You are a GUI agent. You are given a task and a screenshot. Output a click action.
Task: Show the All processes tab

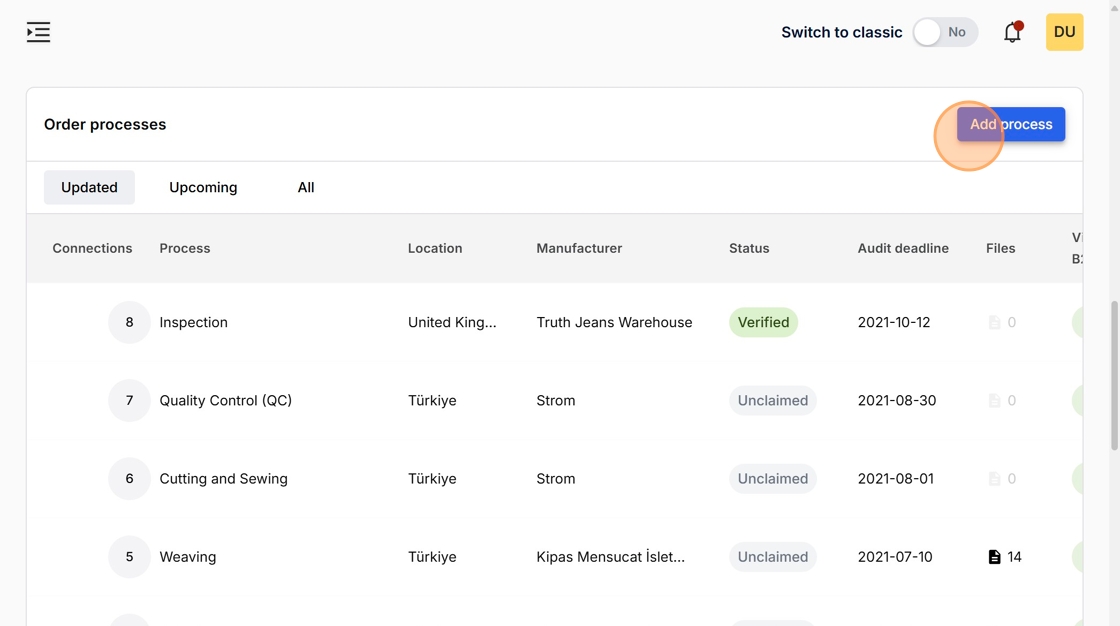[306, 187]
